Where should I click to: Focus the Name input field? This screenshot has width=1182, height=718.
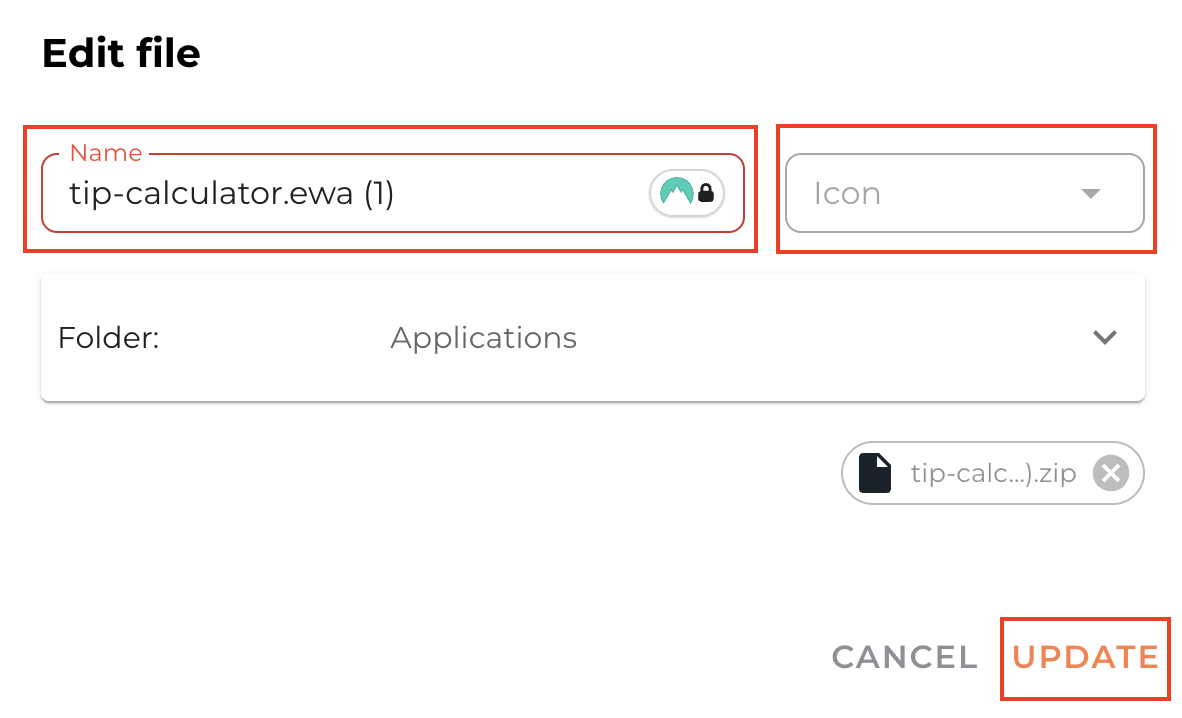(500, 193)
